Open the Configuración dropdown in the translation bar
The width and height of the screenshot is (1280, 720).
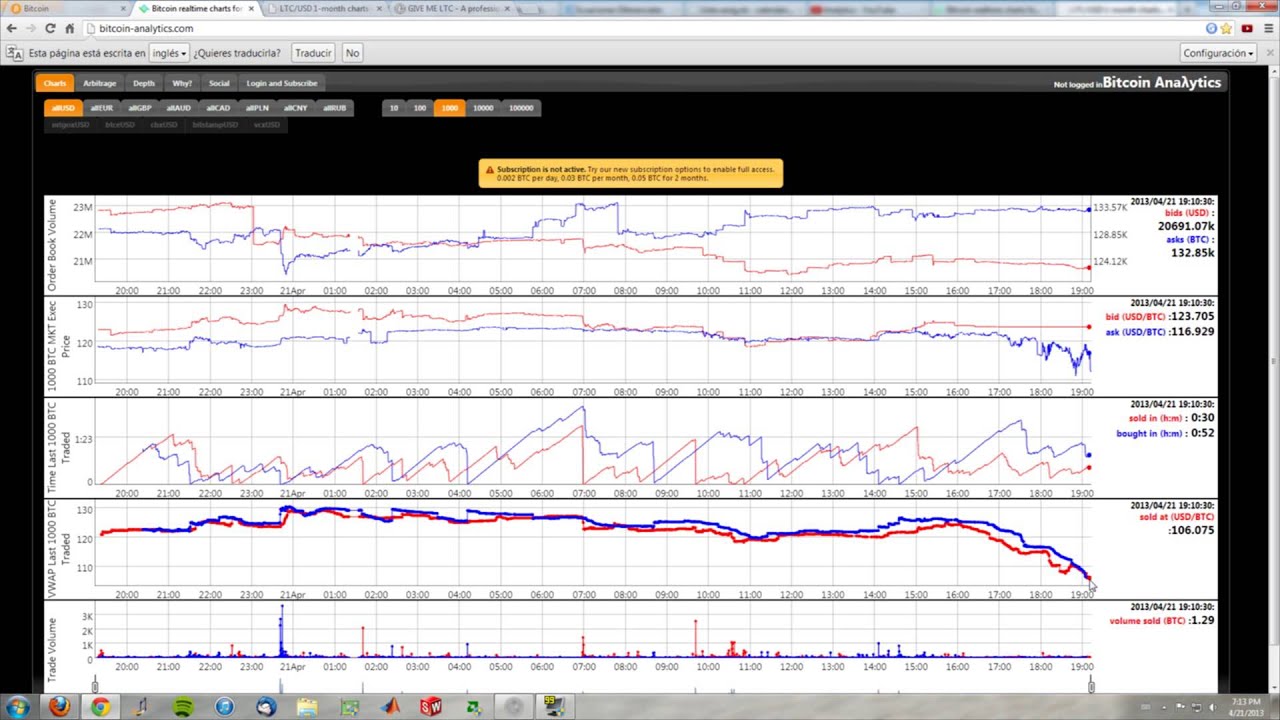pyautogui.click(x=1217, y=53)
